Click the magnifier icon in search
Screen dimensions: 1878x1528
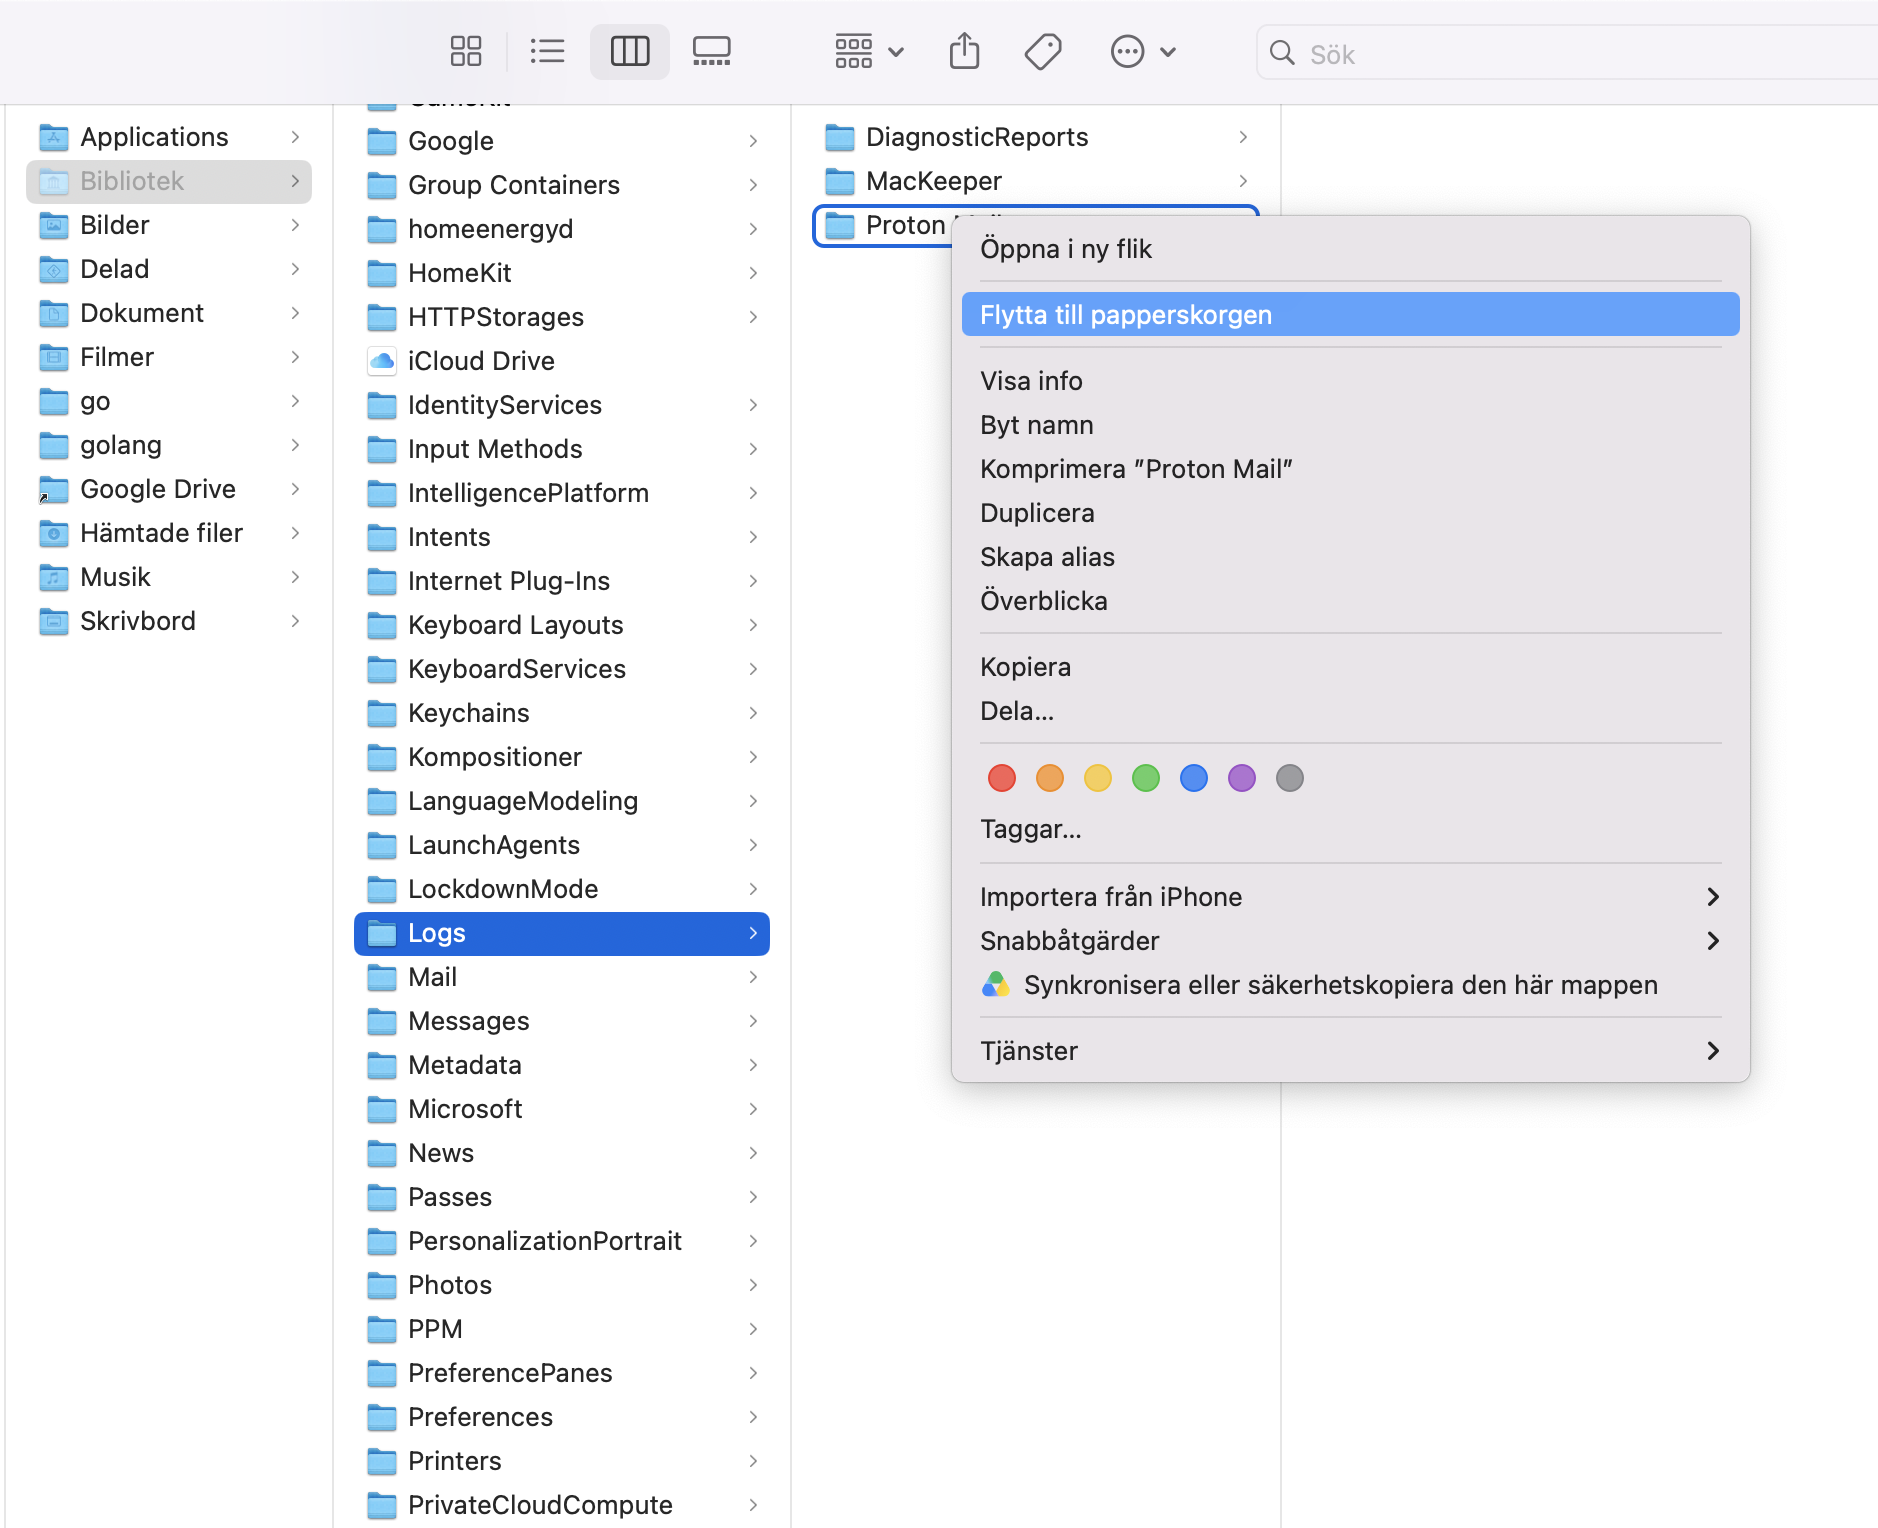pyautogui.click(x=1282, y=53)
